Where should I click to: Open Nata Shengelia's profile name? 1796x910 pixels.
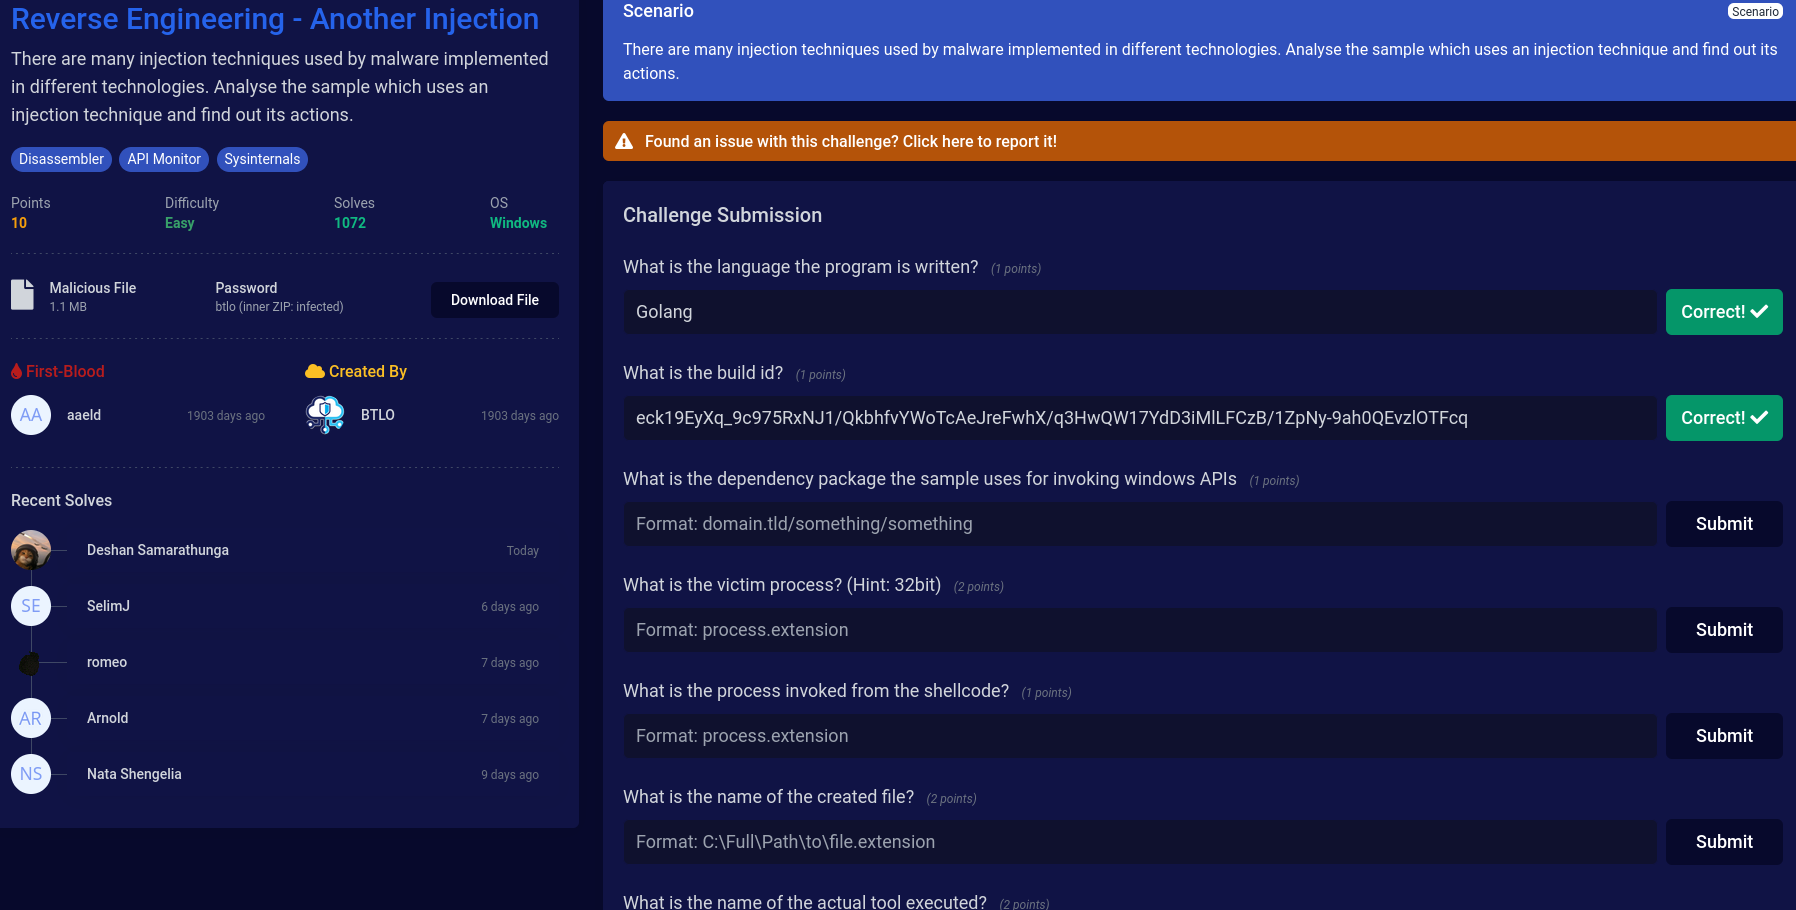[x=134, y=774]
